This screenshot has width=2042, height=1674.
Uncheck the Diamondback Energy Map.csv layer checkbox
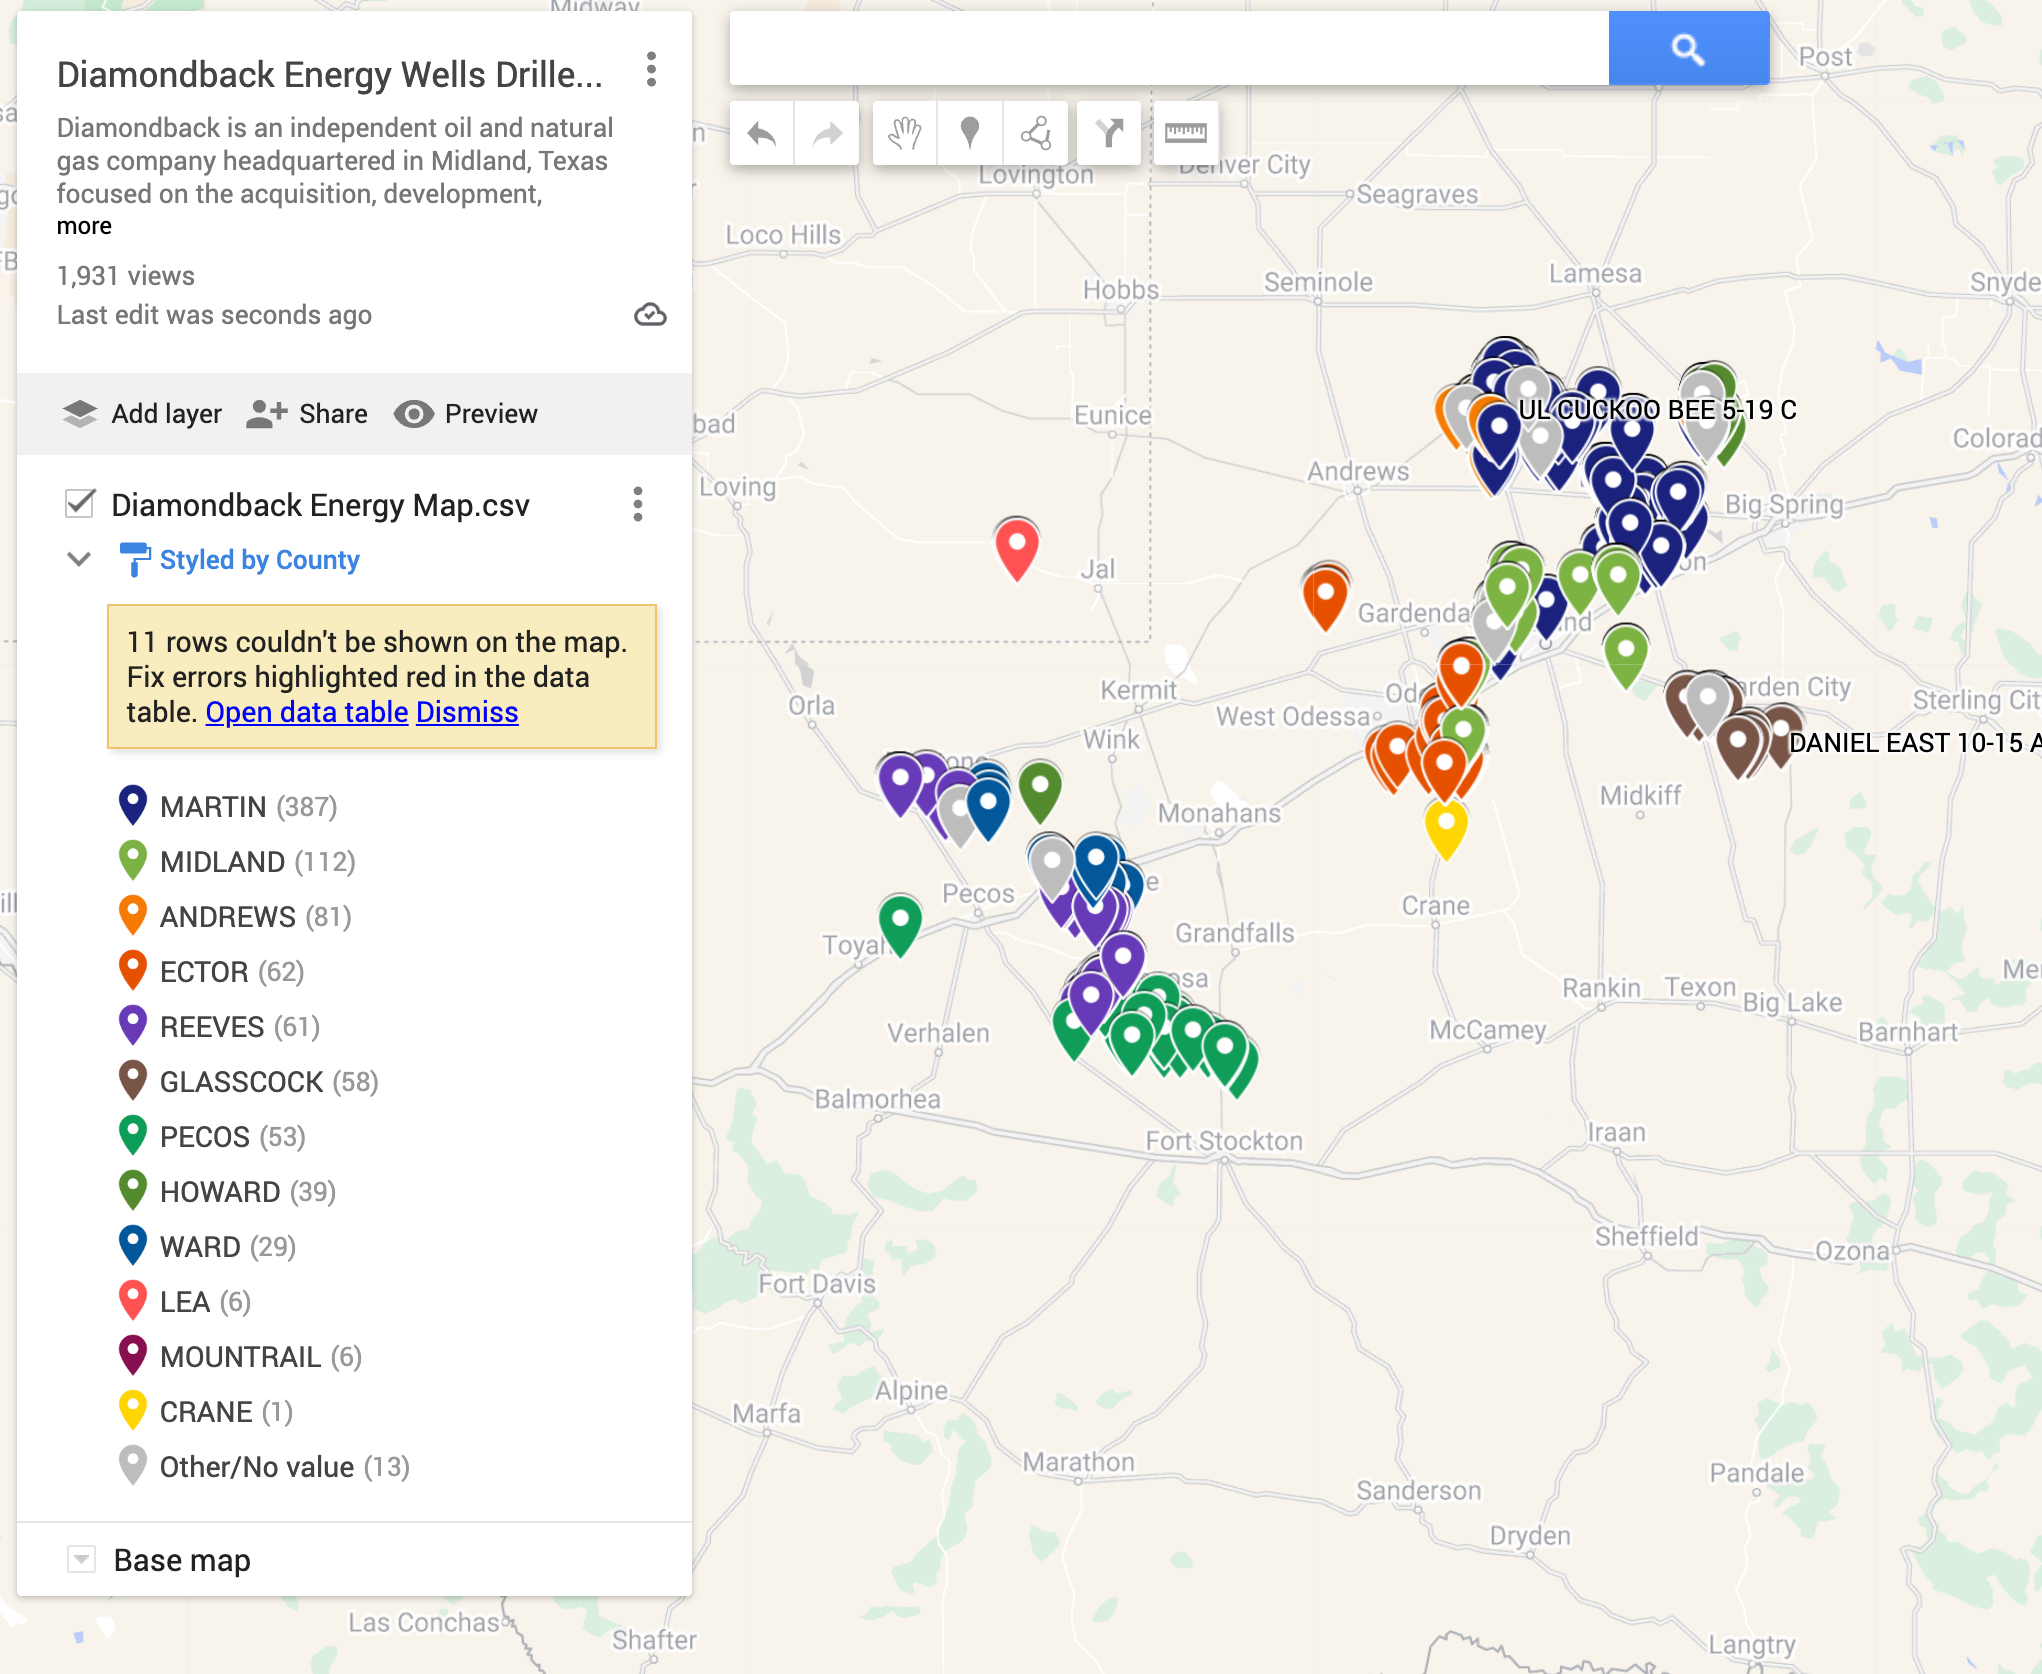80,504
